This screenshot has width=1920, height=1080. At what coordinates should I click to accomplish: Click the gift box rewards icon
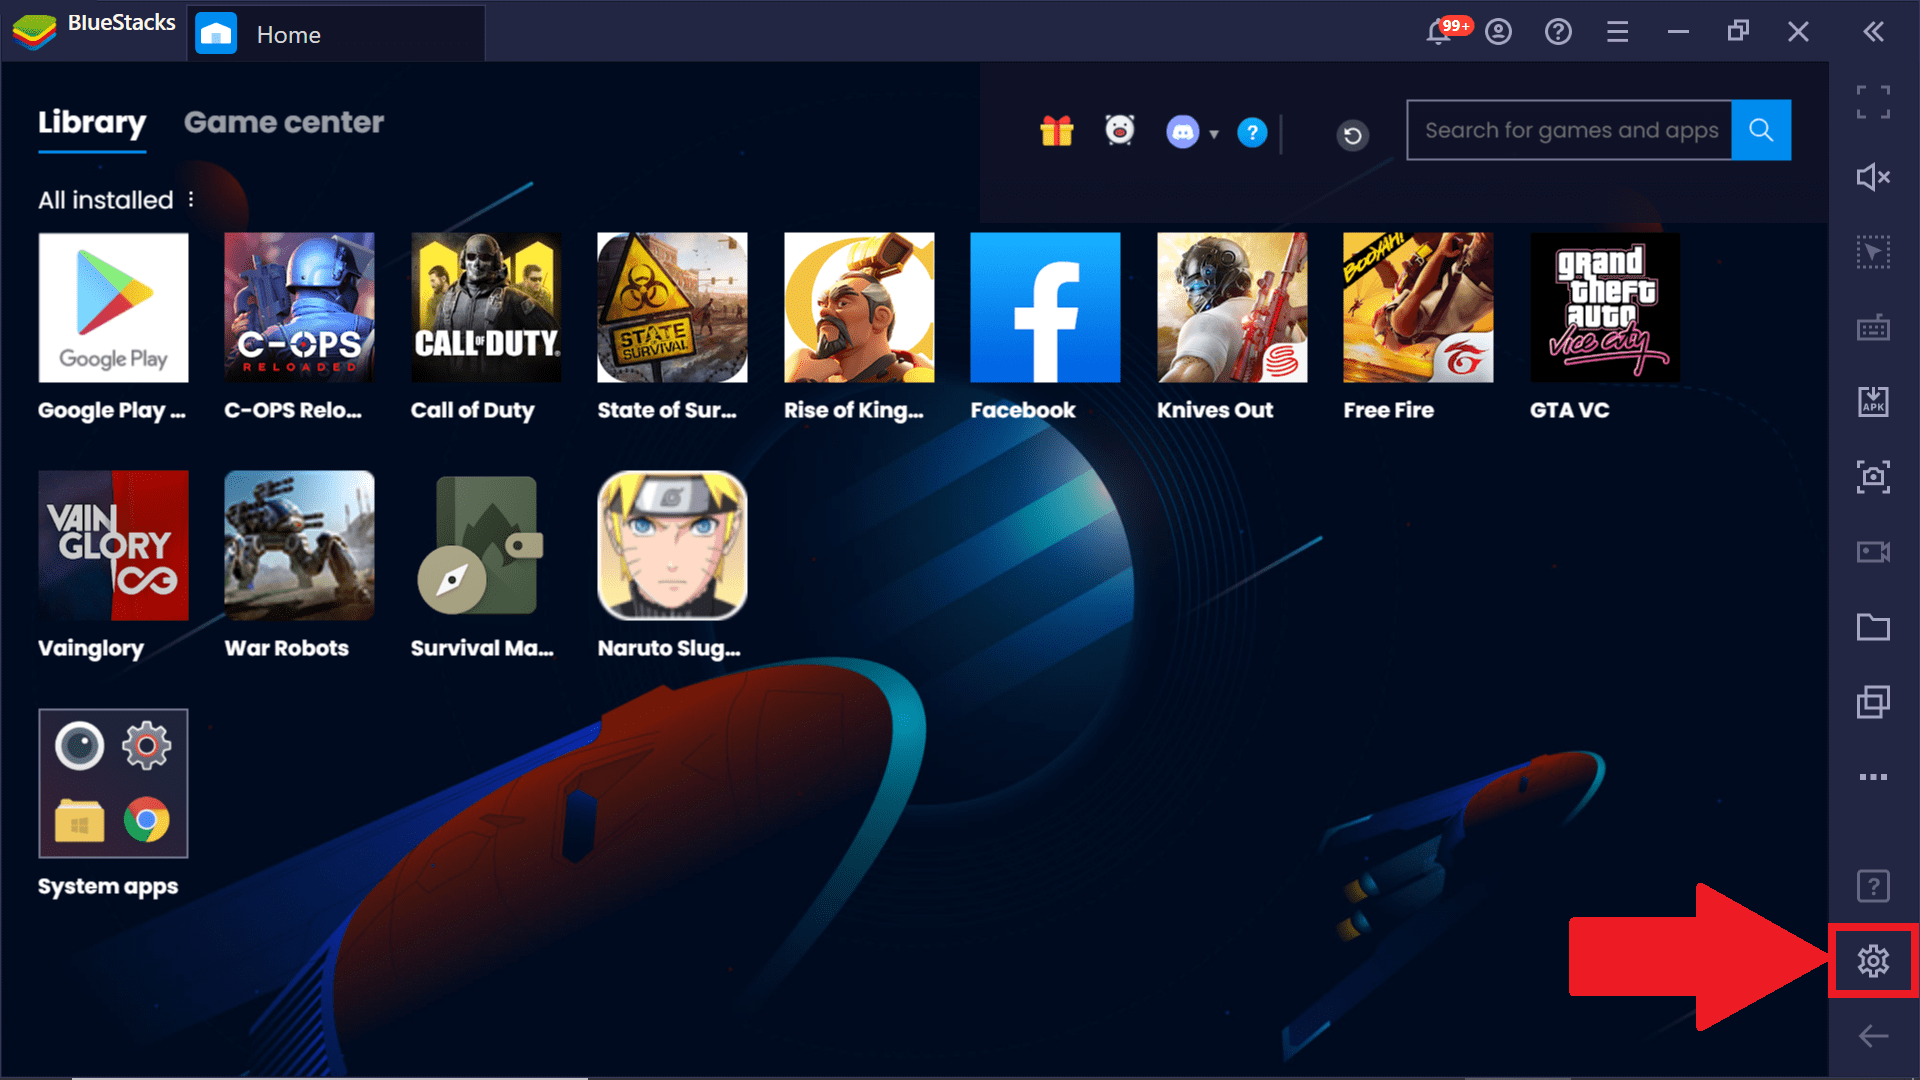click(x=1056, y=131)
